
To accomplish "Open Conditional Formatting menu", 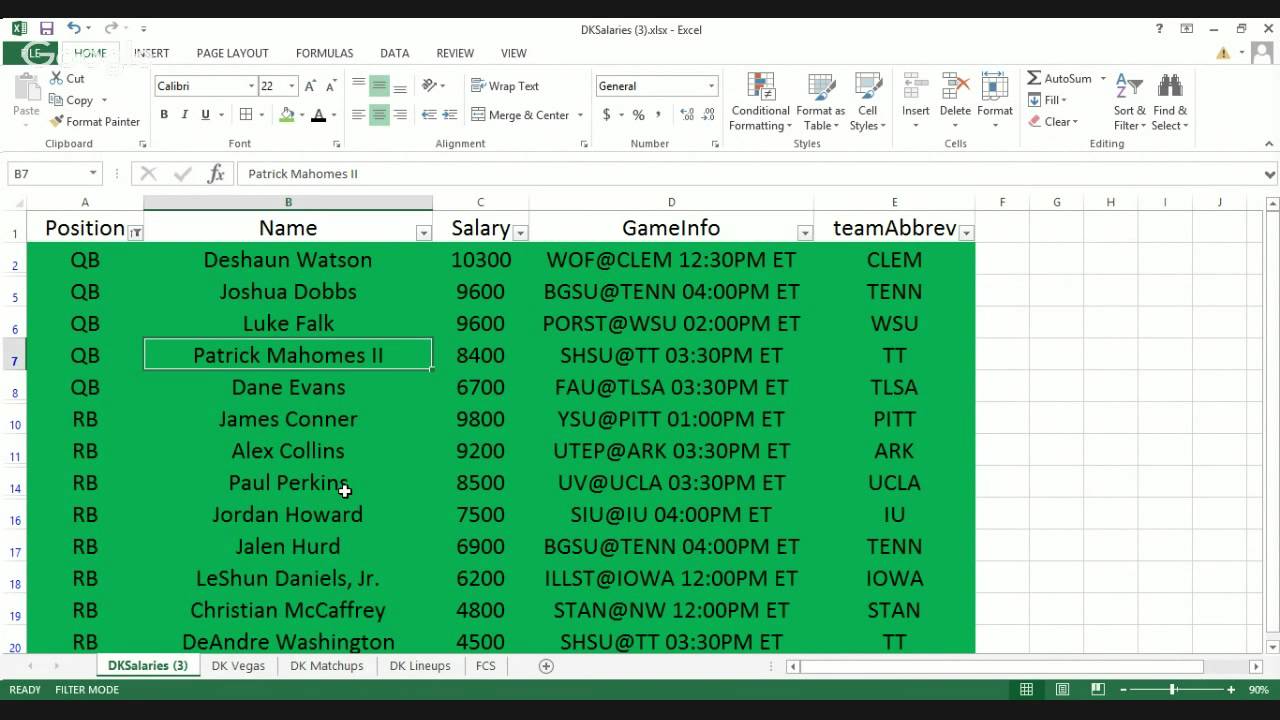I will tap(760, 102).
